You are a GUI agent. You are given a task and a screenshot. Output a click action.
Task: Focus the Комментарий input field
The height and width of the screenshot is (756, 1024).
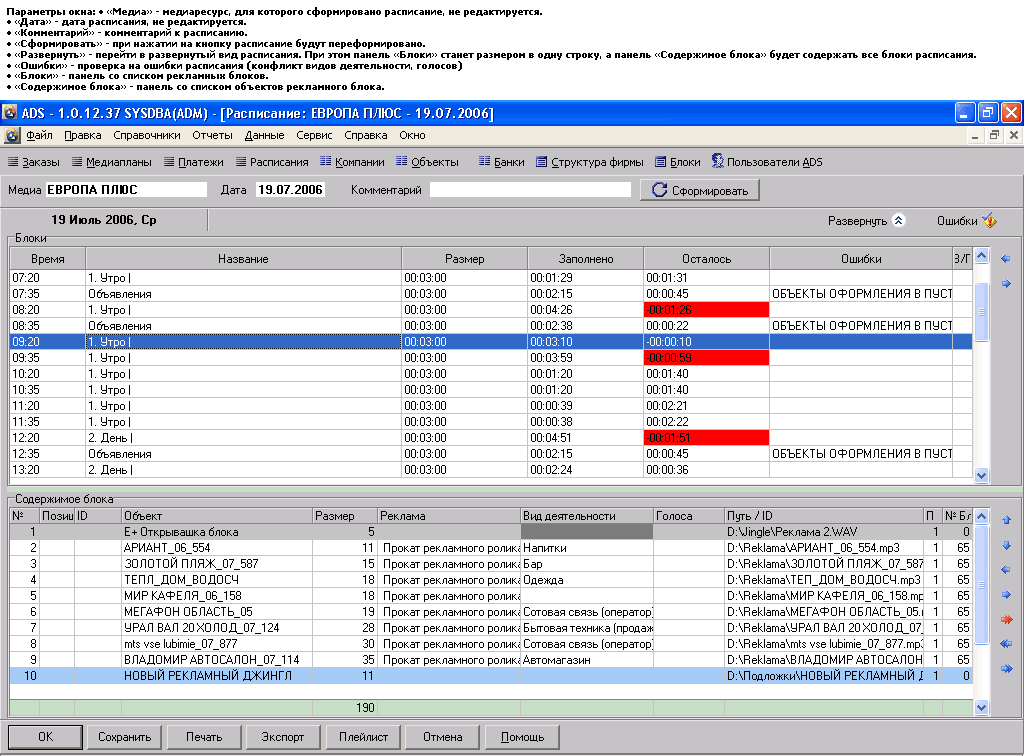530,190
